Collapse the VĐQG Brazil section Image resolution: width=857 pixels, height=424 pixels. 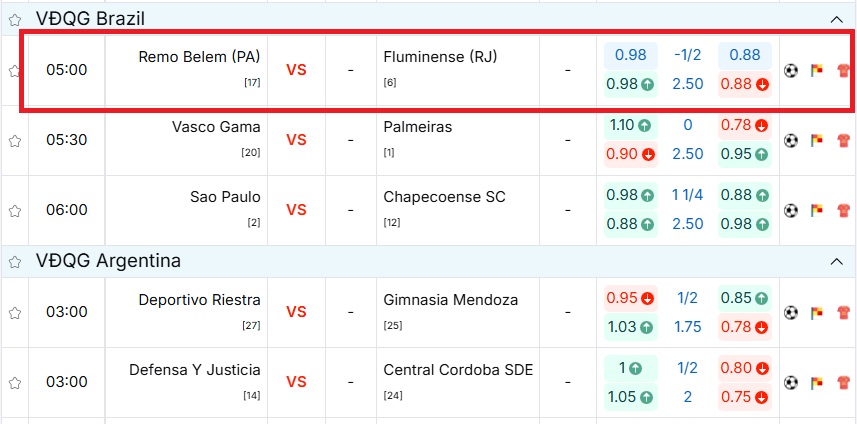coord(836,19)
